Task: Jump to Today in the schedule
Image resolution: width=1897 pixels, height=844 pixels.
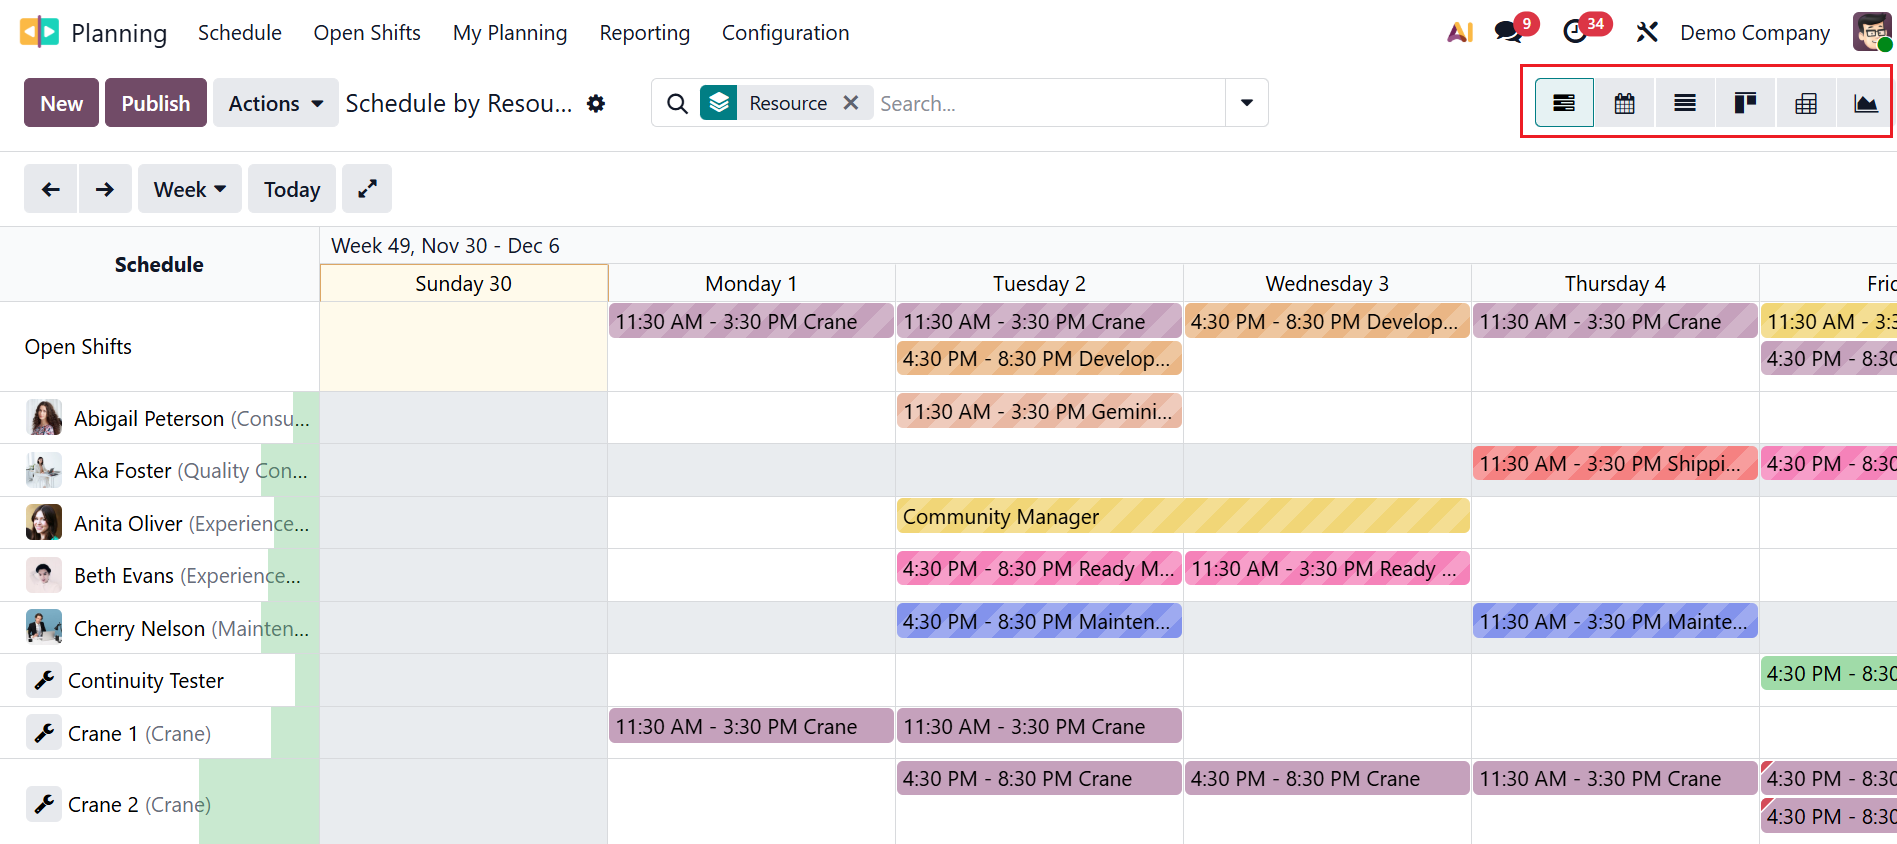Action: tap(292, 189)
